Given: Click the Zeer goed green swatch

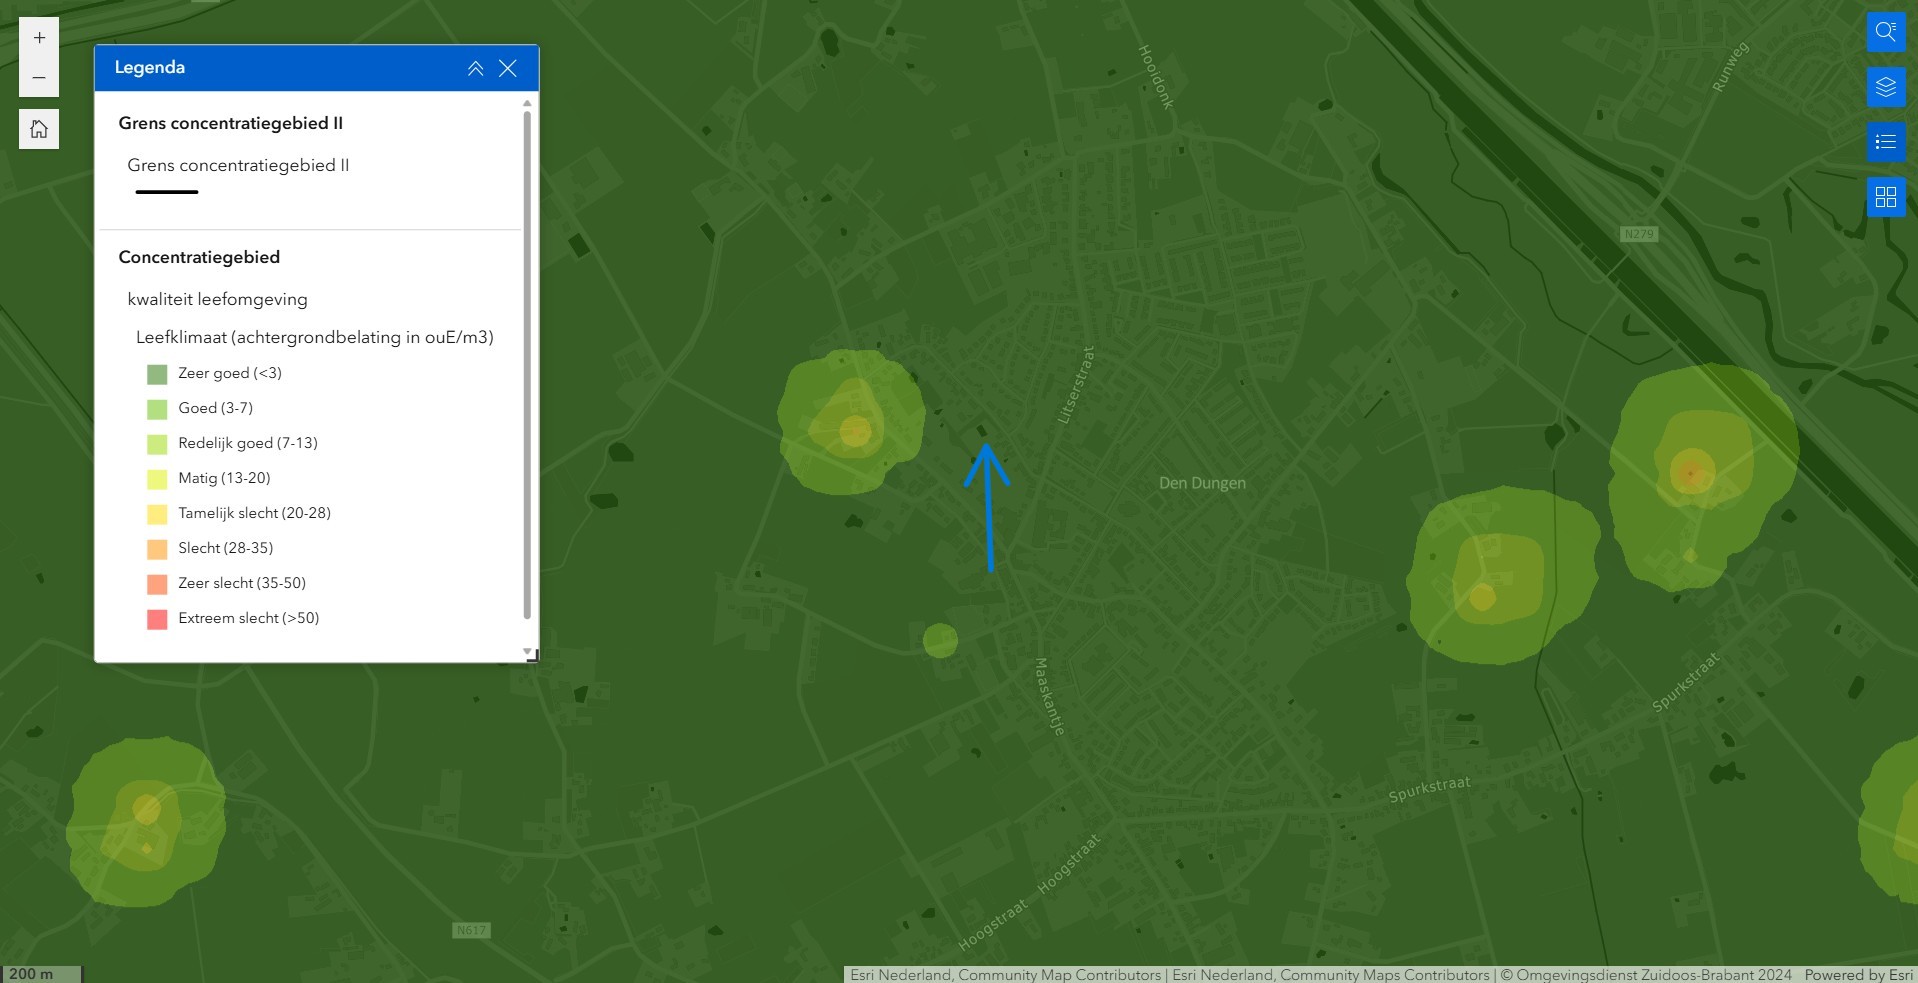Looking at the screenshot, I should point(157,374).
